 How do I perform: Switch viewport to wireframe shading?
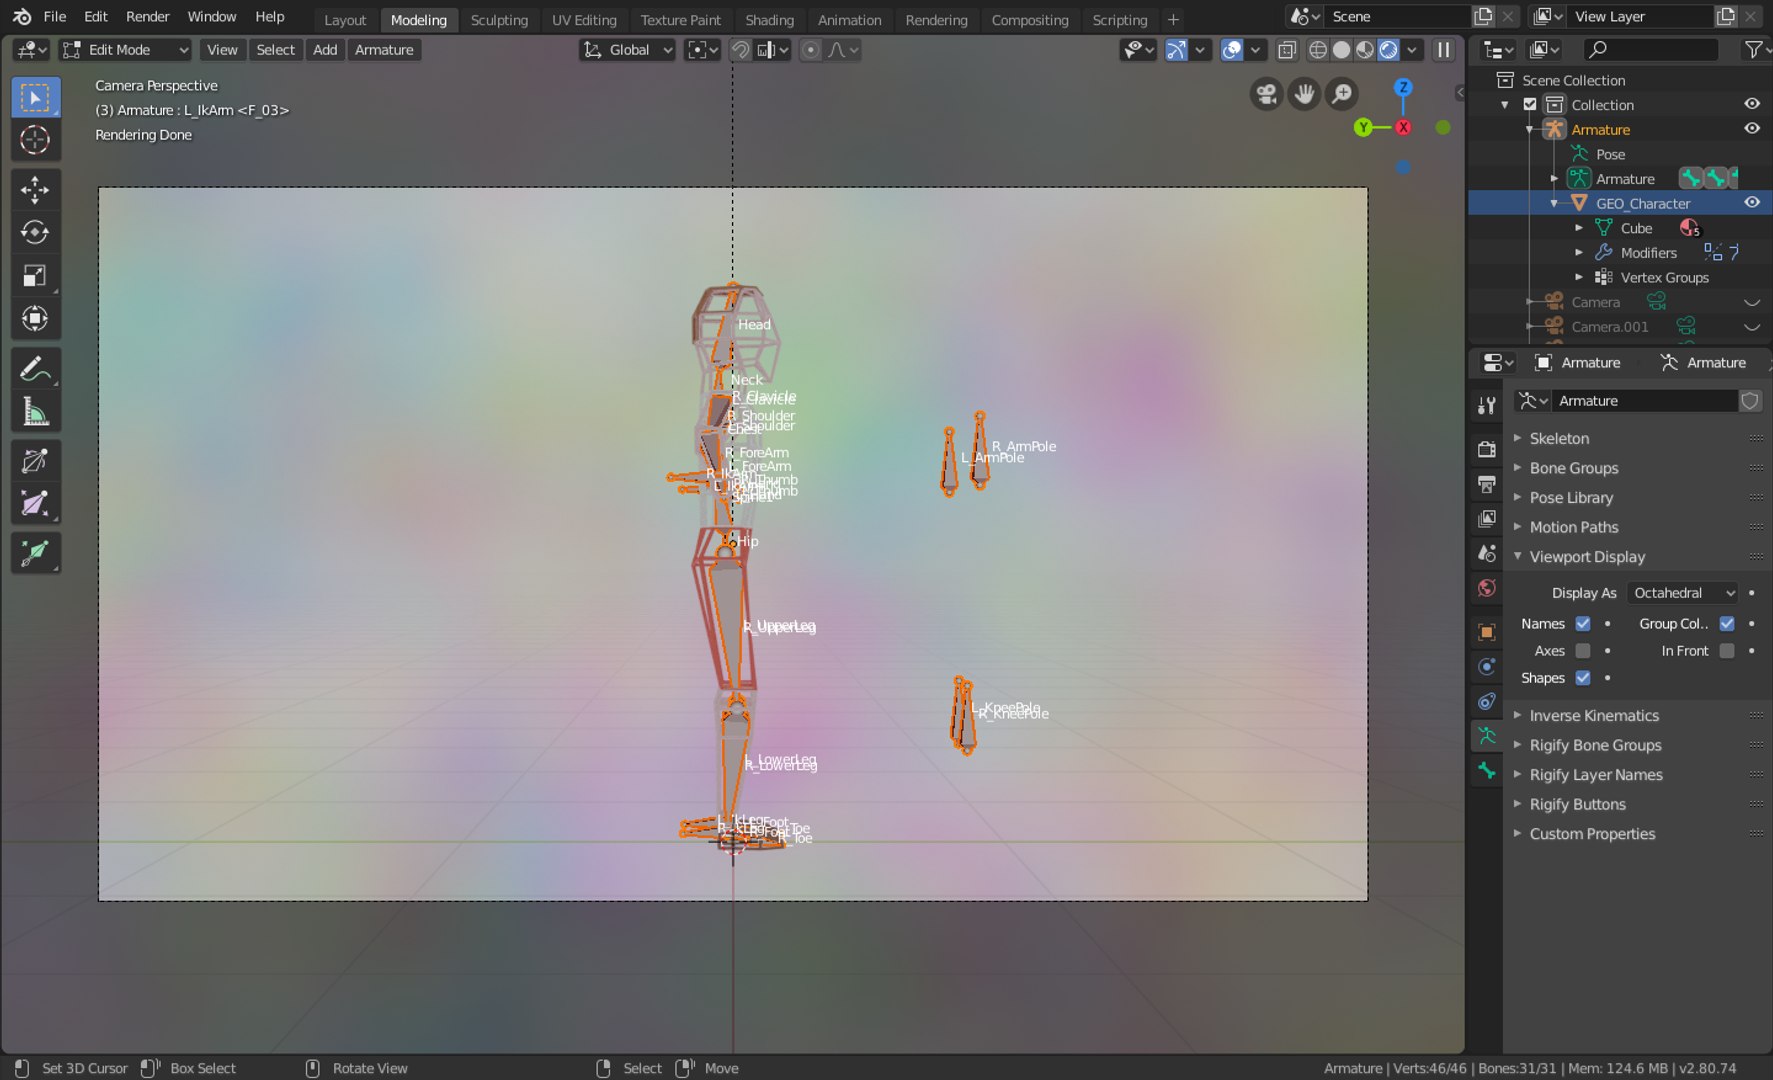click(x=1318, y=50)
